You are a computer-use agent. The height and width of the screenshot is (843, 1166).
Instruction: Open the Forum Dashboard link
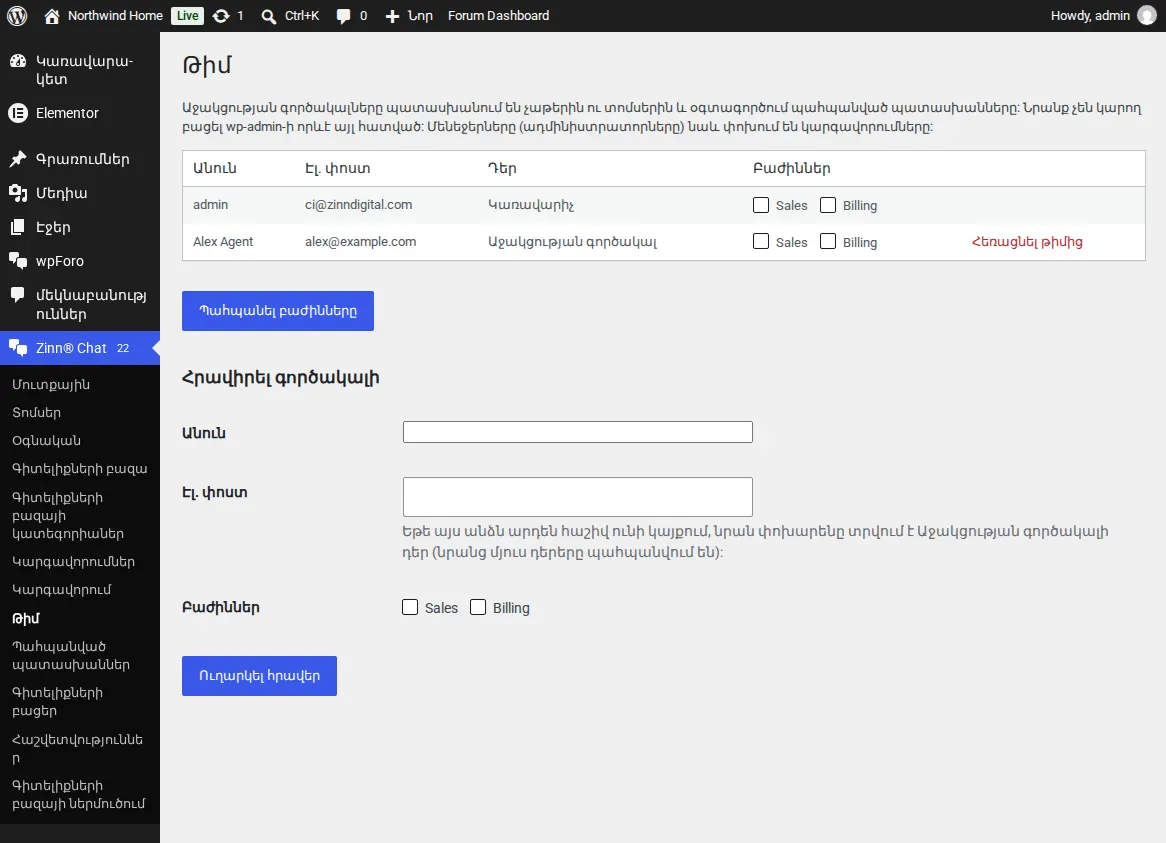(498, 16)
